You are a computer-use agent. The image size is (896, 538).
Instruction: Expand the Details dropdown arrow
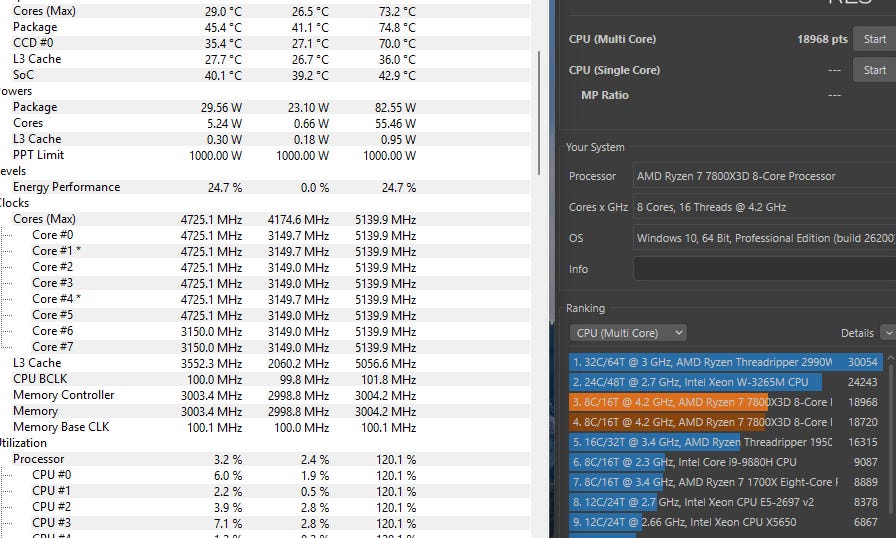coord(888,332)
